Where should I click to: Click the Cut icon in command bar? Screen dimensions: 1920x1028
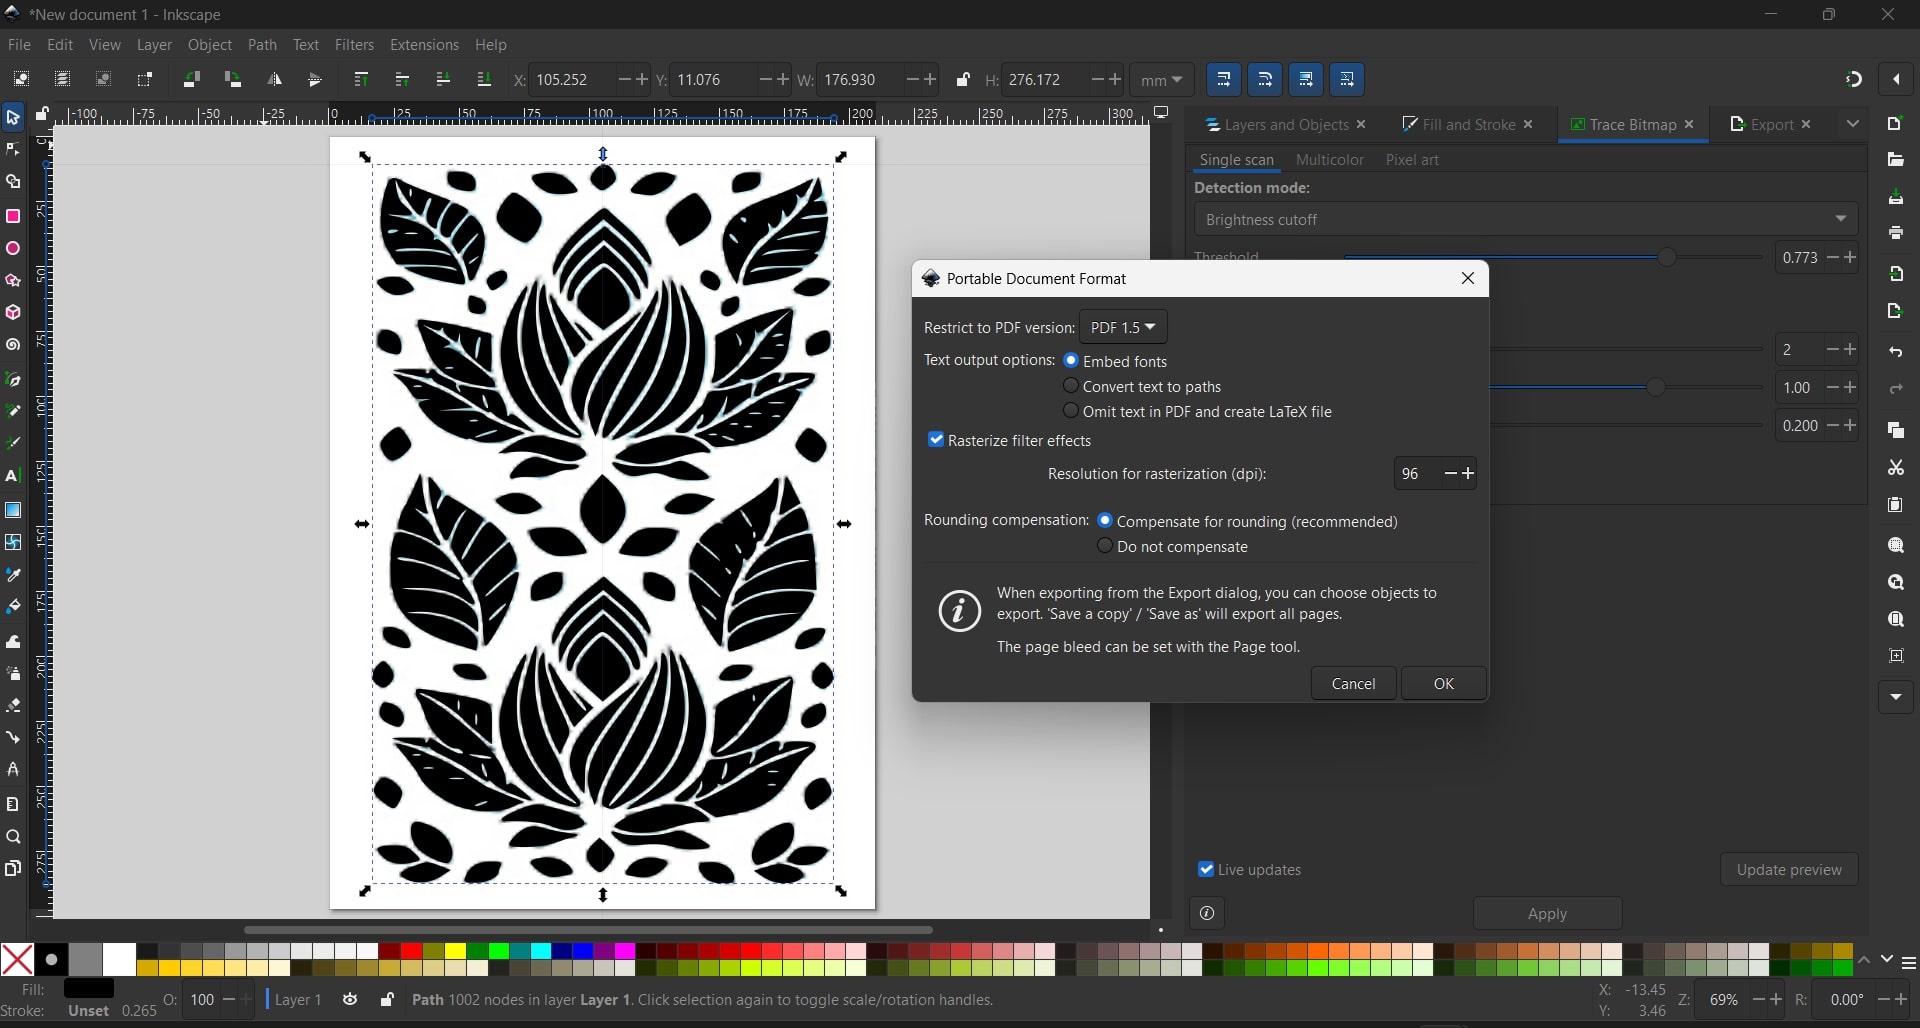click(x=1896, y=468)
